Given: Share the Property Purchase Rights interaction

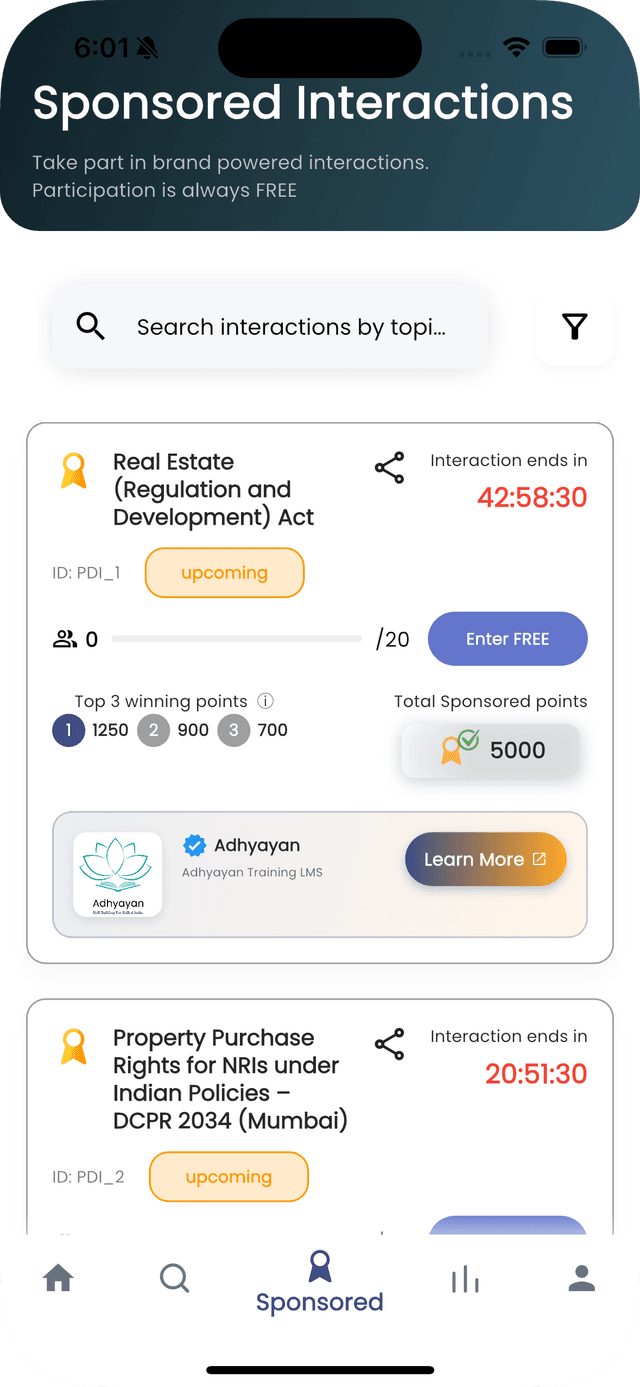Looking at the screenshot, I should coord(389,1043).
